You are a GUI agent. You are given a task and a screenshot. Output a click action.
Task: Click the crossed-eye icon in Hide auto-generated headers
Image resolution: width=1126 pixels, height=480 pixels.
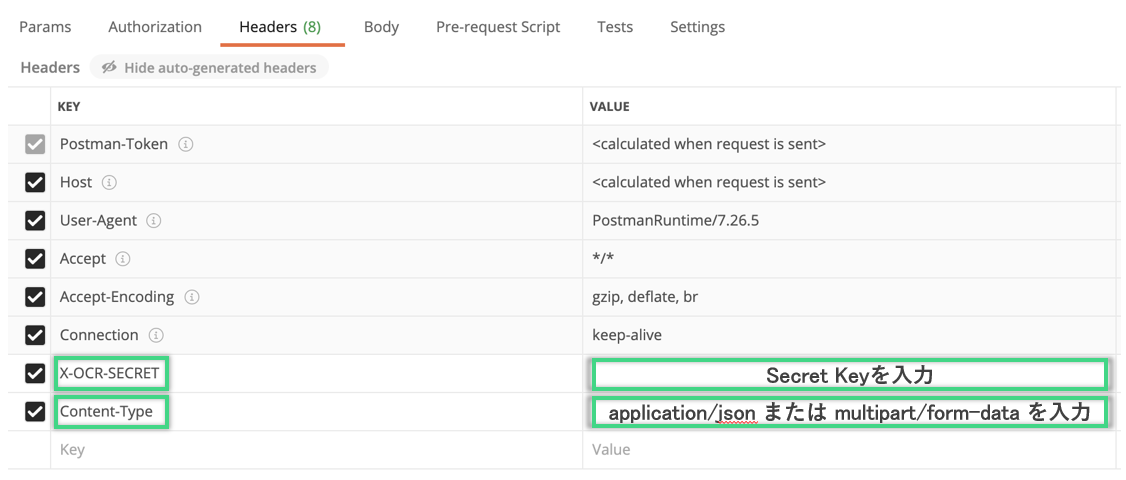coord(109,68)
